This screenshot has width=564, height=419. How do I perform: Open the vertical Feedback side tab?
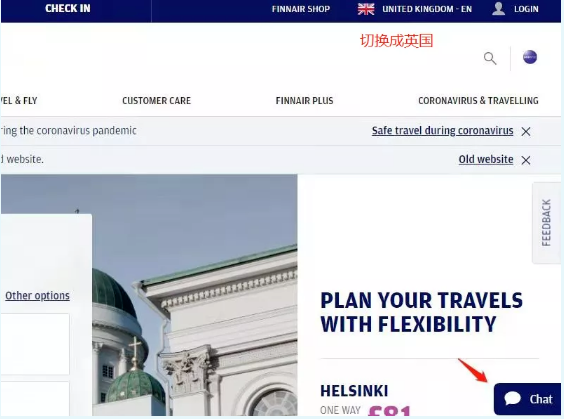click(546, 223)
